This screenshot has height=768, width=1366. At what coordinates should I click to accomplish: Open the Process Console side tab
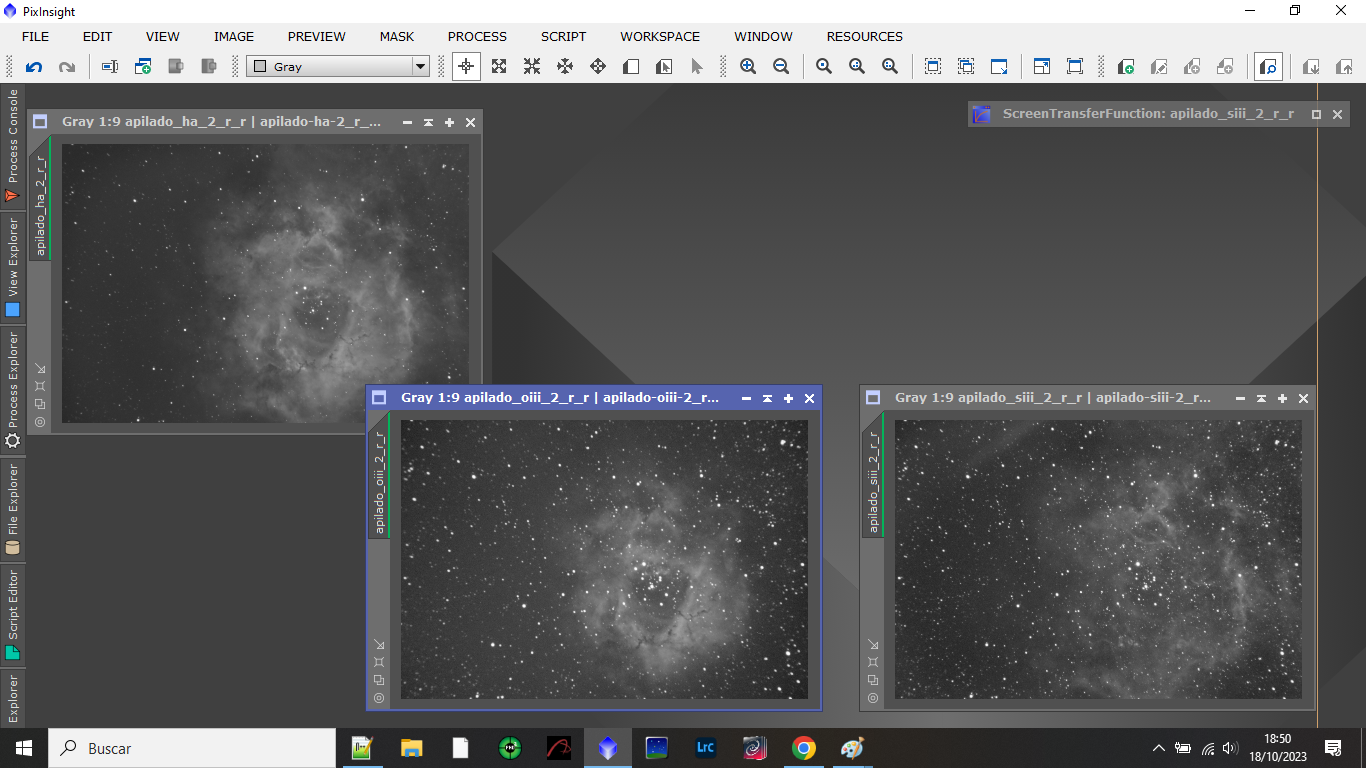click(13, 146)
